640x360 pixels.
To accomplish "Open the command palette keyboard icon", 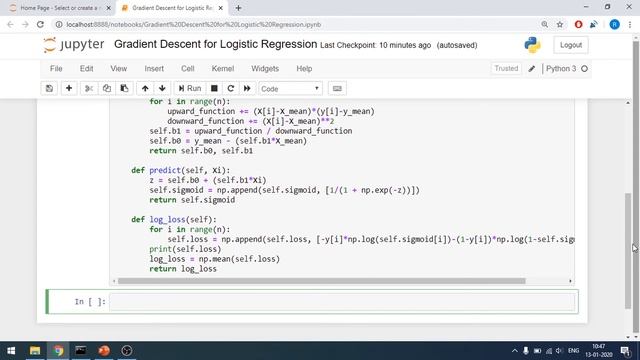I will tap(337, 89).
